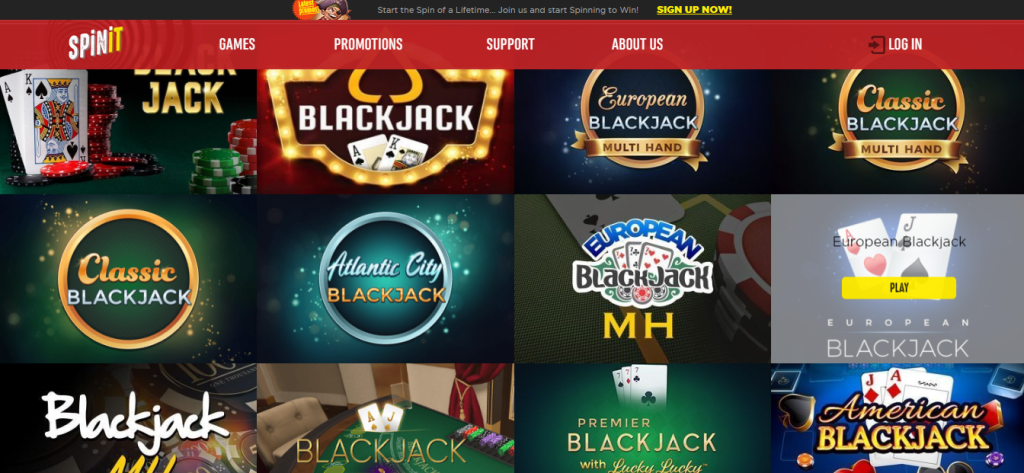Image resolution: width=1024 pixels, height=473 pixels.
Task: Select the marquee-lights Blackjack game tile
Action: [385, 131]
